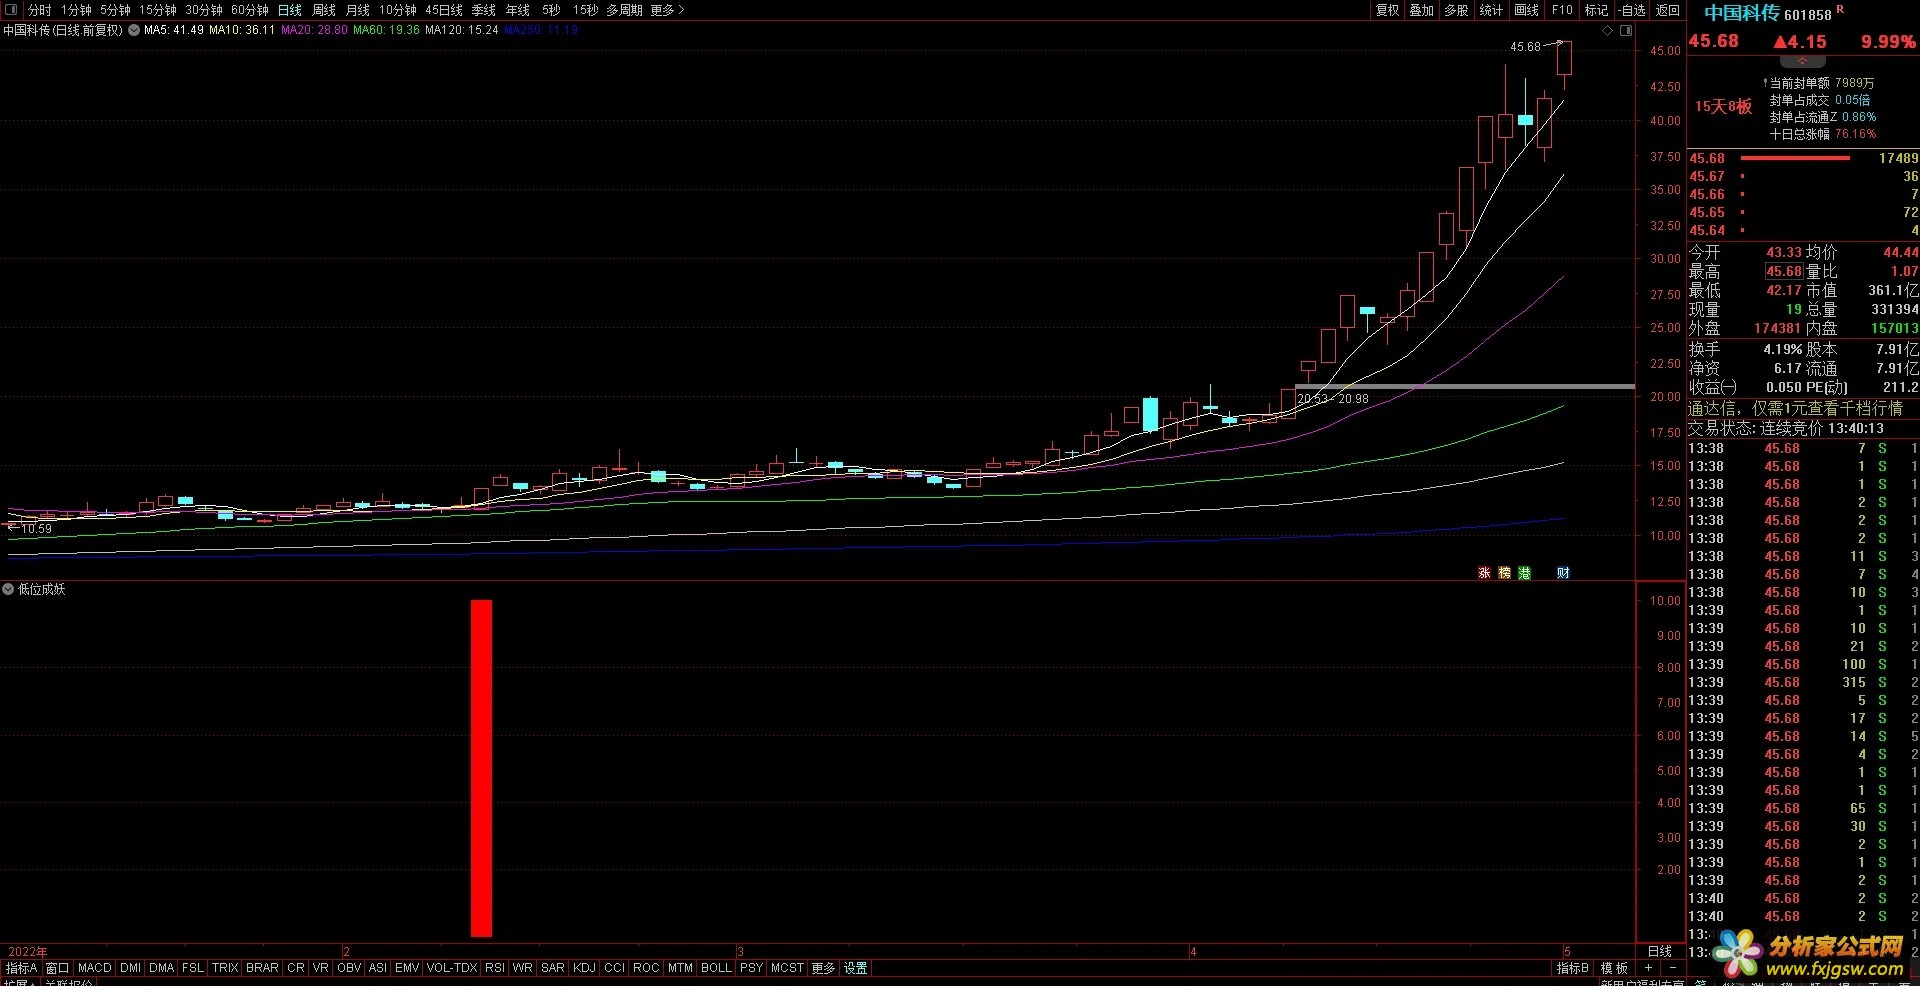Click the 15天8板 limit-up streak label
Image resolution: width=1920 pixels, height=986 pixels.
click(1723, 107)
